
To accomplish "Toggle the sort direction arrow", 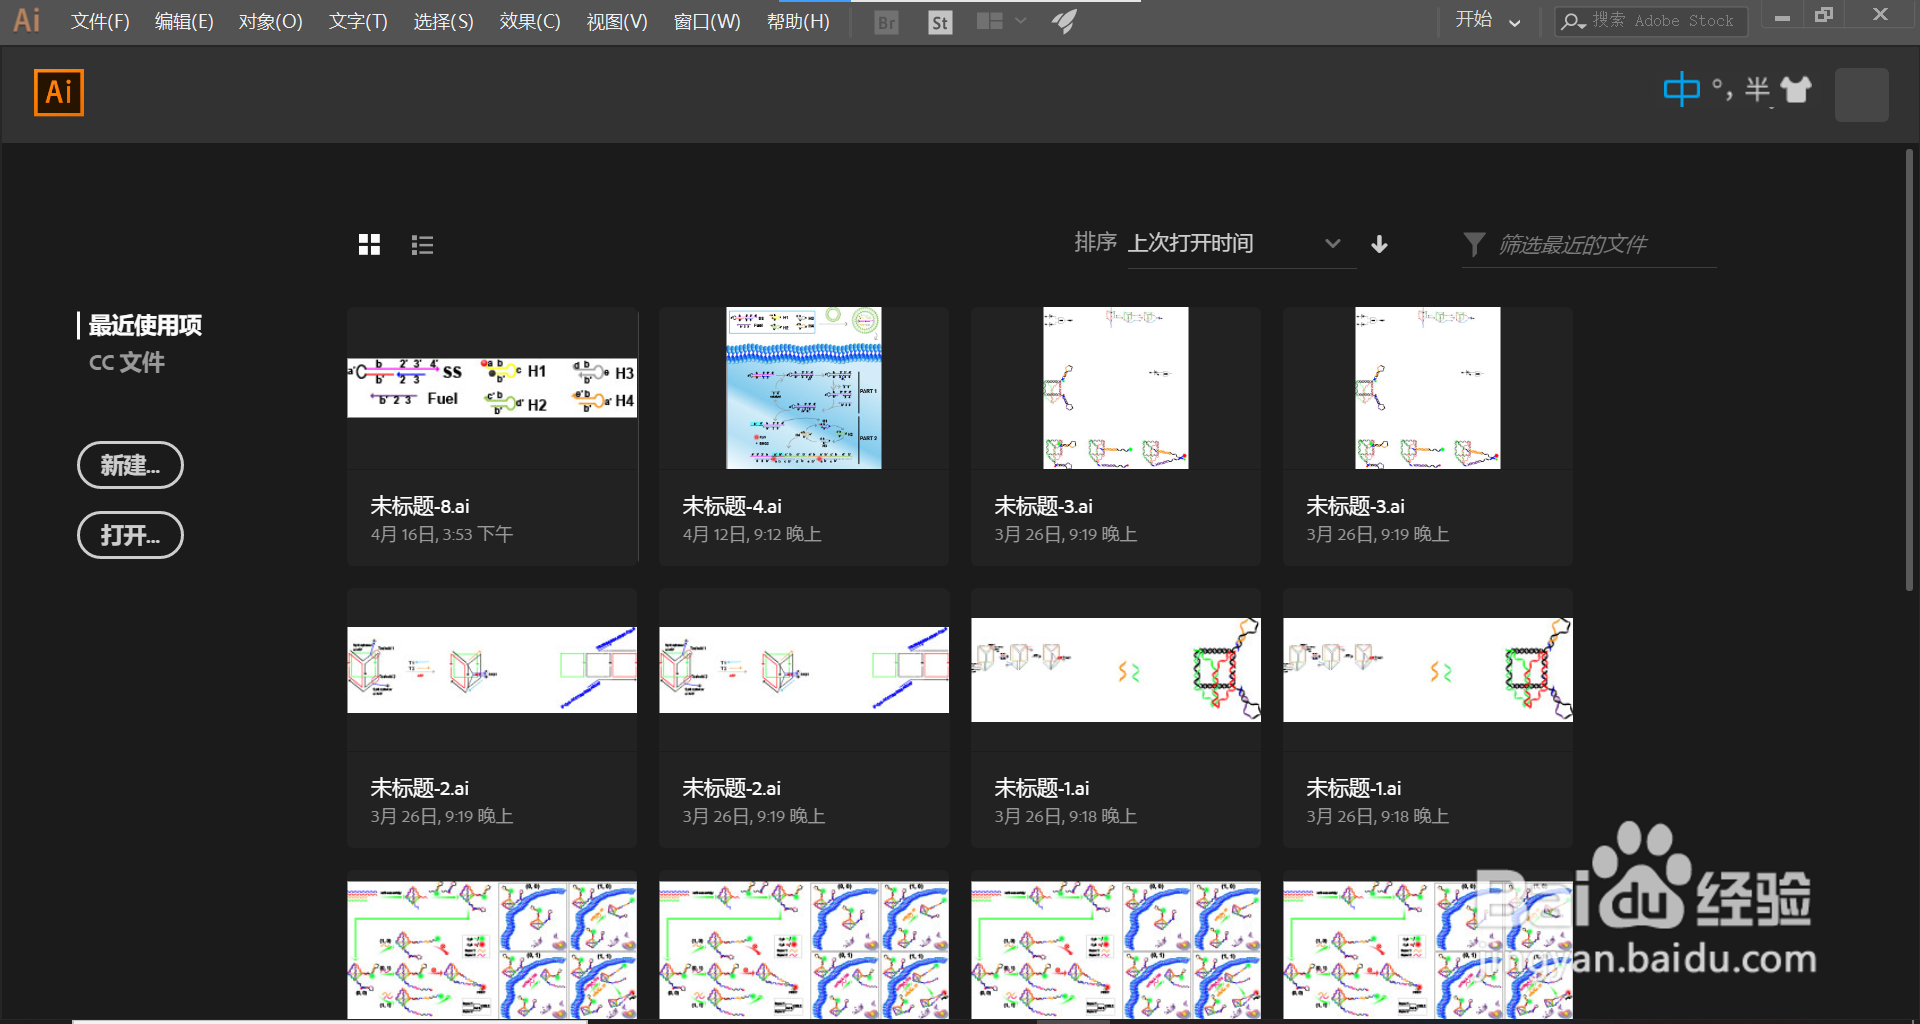I will click(x=1379, y=244).
